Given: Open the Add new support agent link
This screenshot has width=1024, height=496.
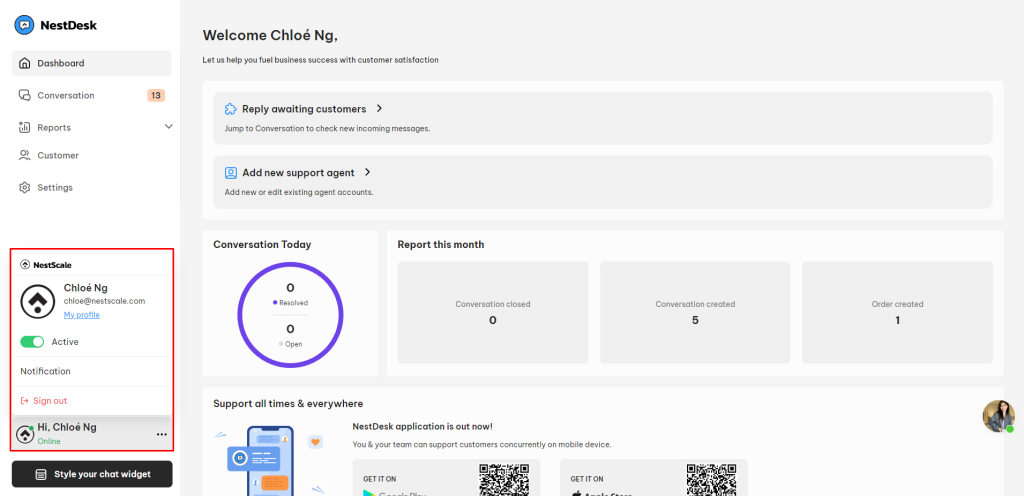Looking at the screenshot, I should pyautogui.click(x=298, y=173).
